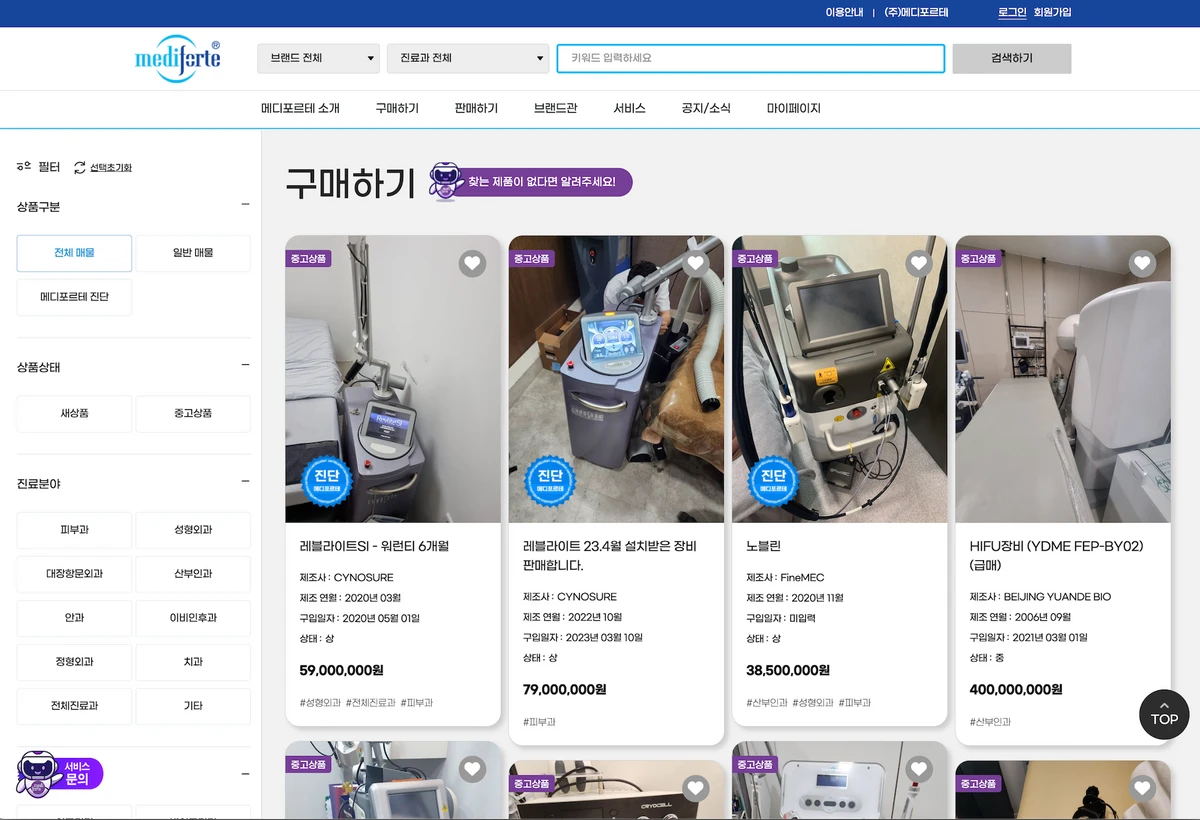
Task: Click the 찾는 제품이 없다면 알려주세요 banner
Action: [x=531, y=182]
